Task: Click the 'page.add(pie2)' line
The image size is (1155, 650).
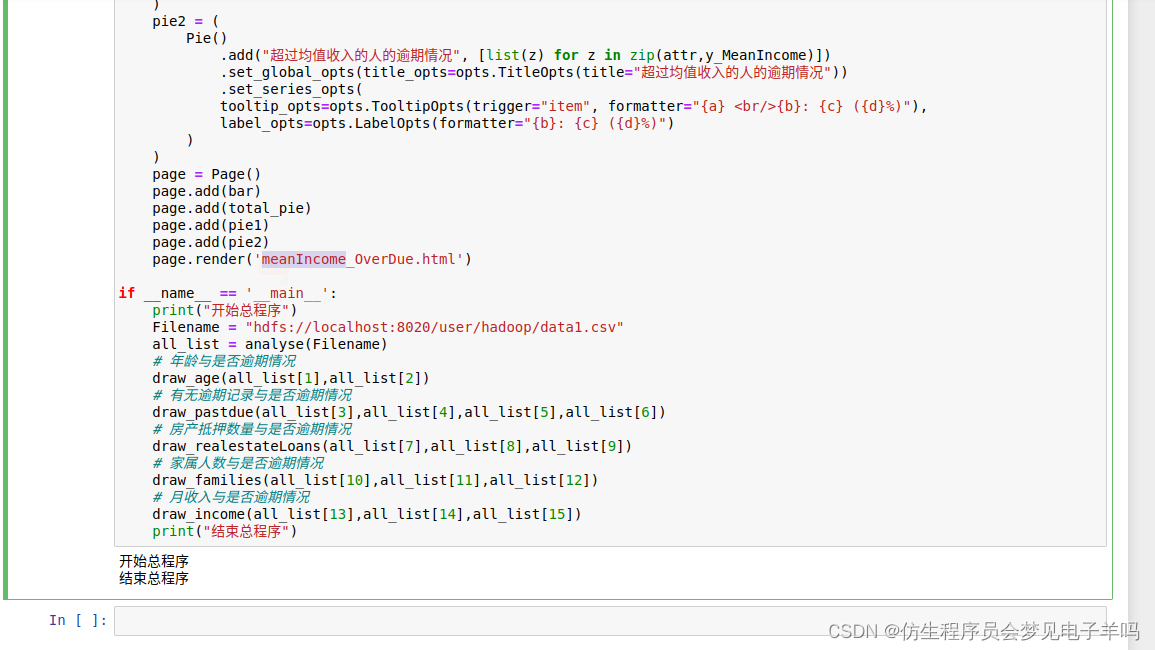Action: pyautogui.click(x=211, y=242)
